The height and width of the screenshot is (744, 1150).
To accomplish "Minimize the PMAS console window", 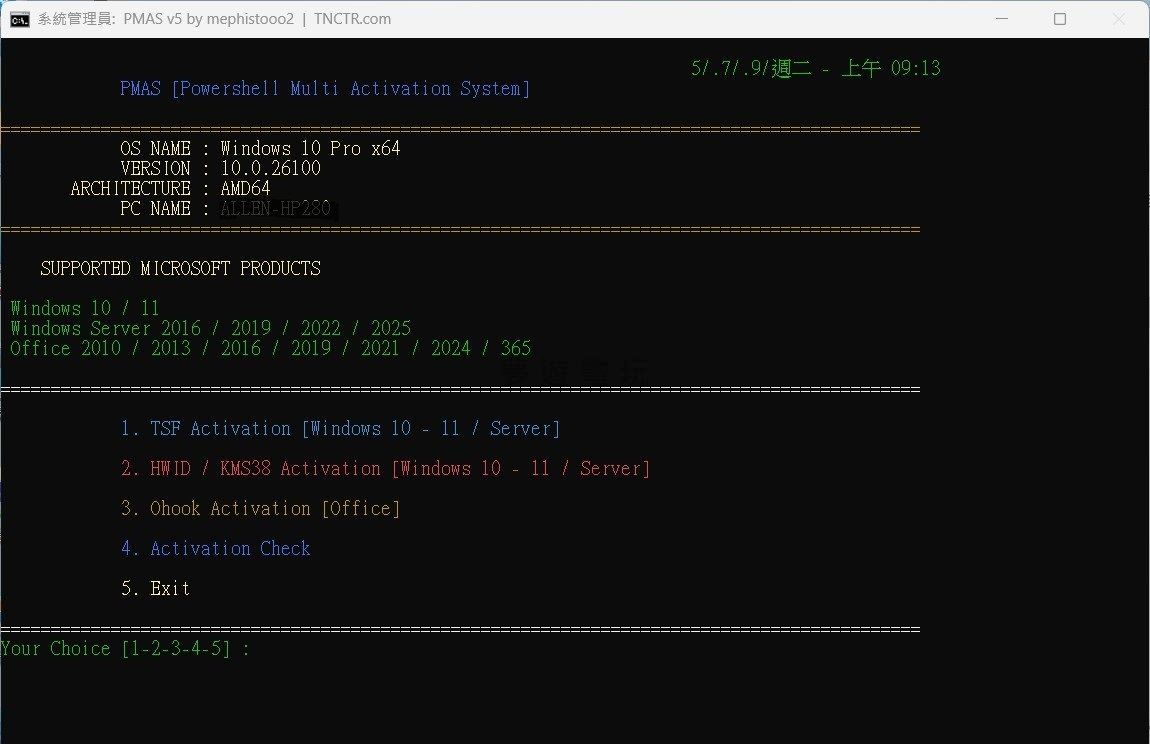I will [1002, 19].
